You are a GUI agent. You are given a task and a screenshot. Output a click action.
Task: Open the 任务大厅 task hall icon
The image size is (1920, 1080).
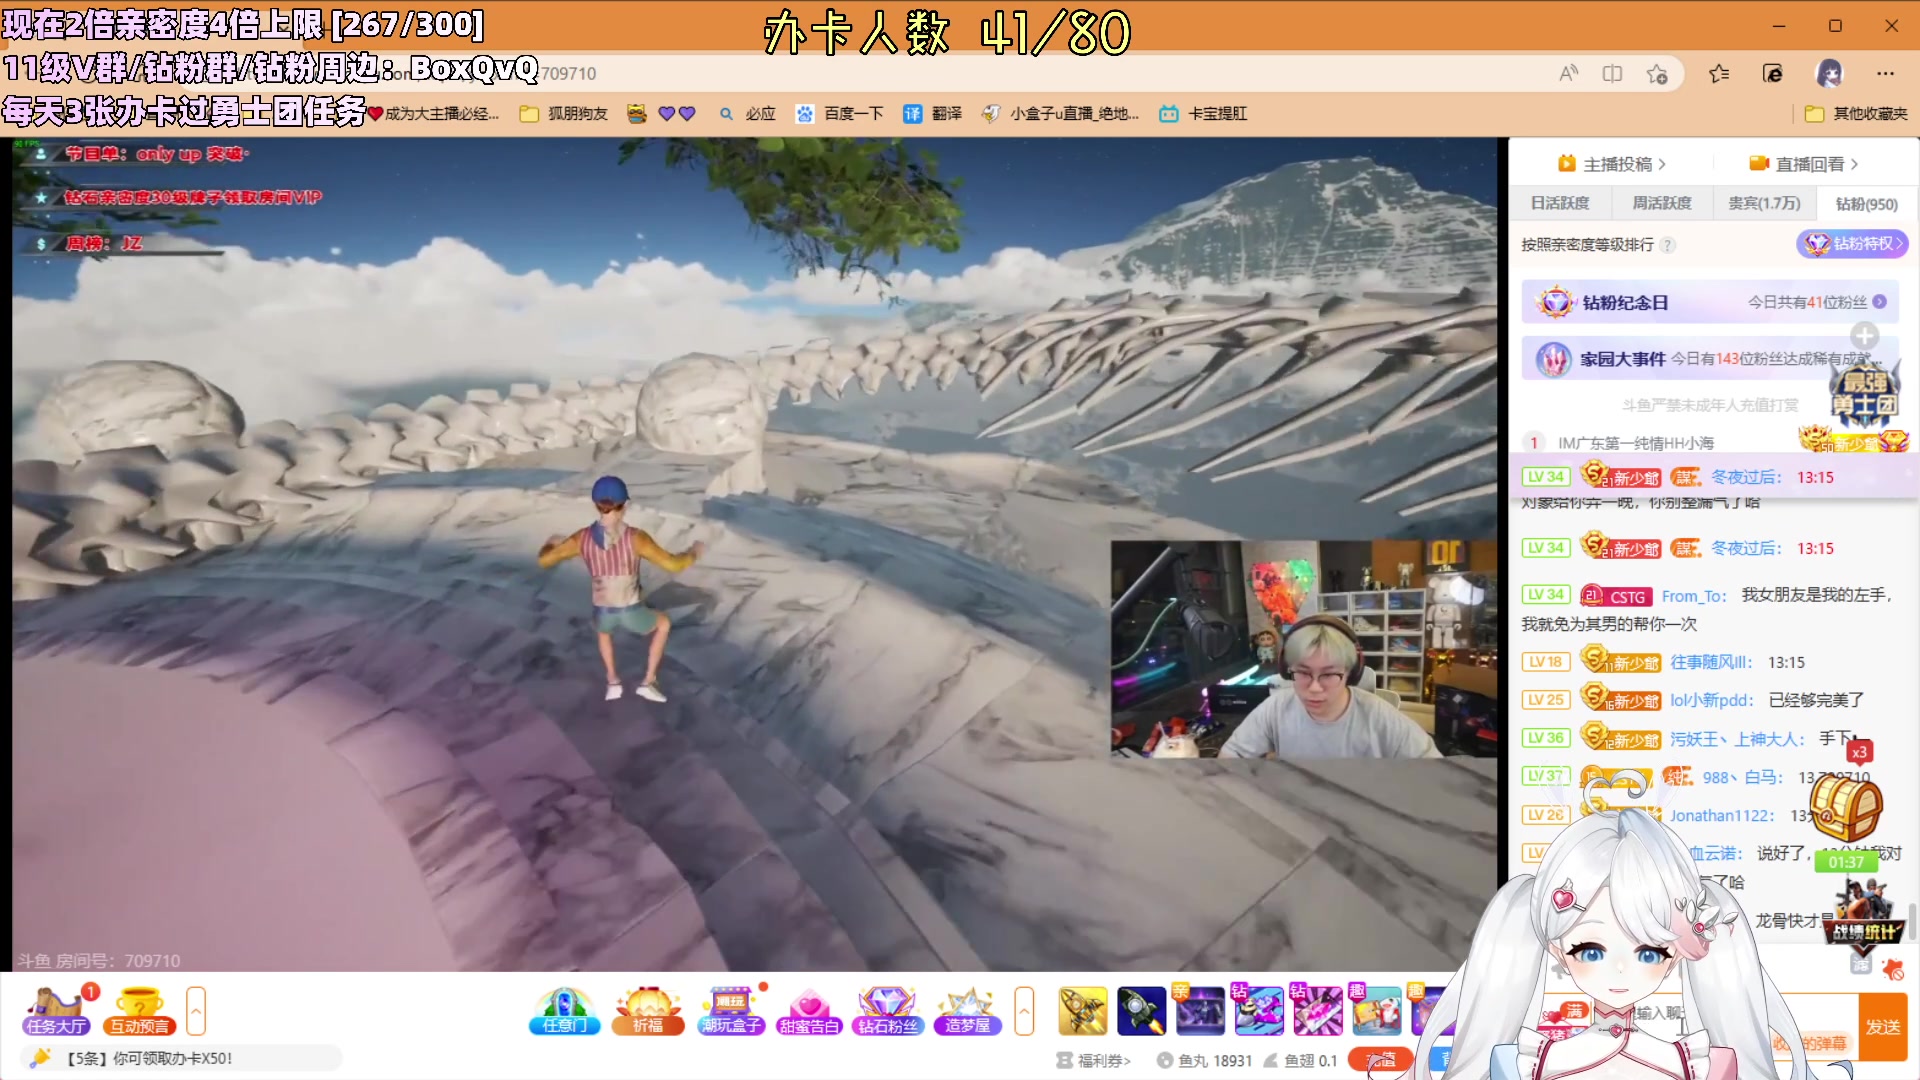(57, 1011)
